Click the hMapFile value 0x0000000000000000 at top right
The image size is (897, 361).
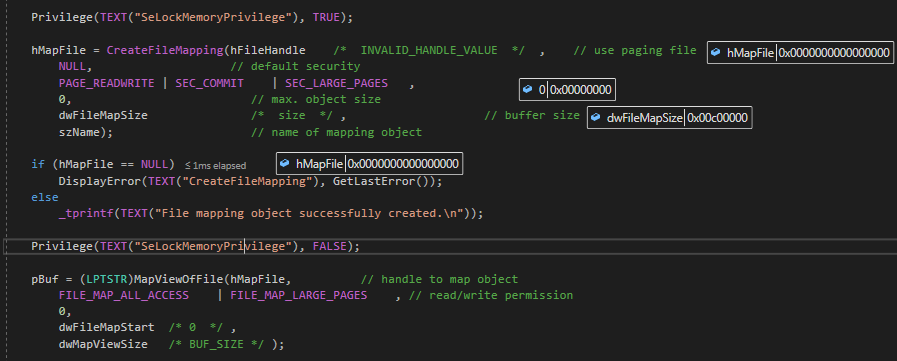coord(834,53)
